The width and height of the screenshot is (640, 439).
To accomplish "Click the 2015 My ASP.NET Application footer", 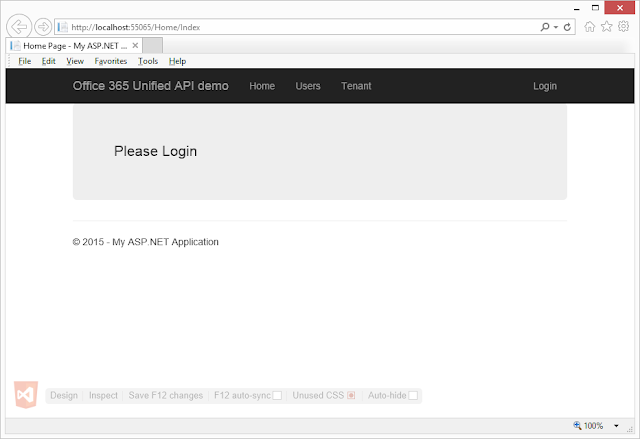I will (145, 242).
